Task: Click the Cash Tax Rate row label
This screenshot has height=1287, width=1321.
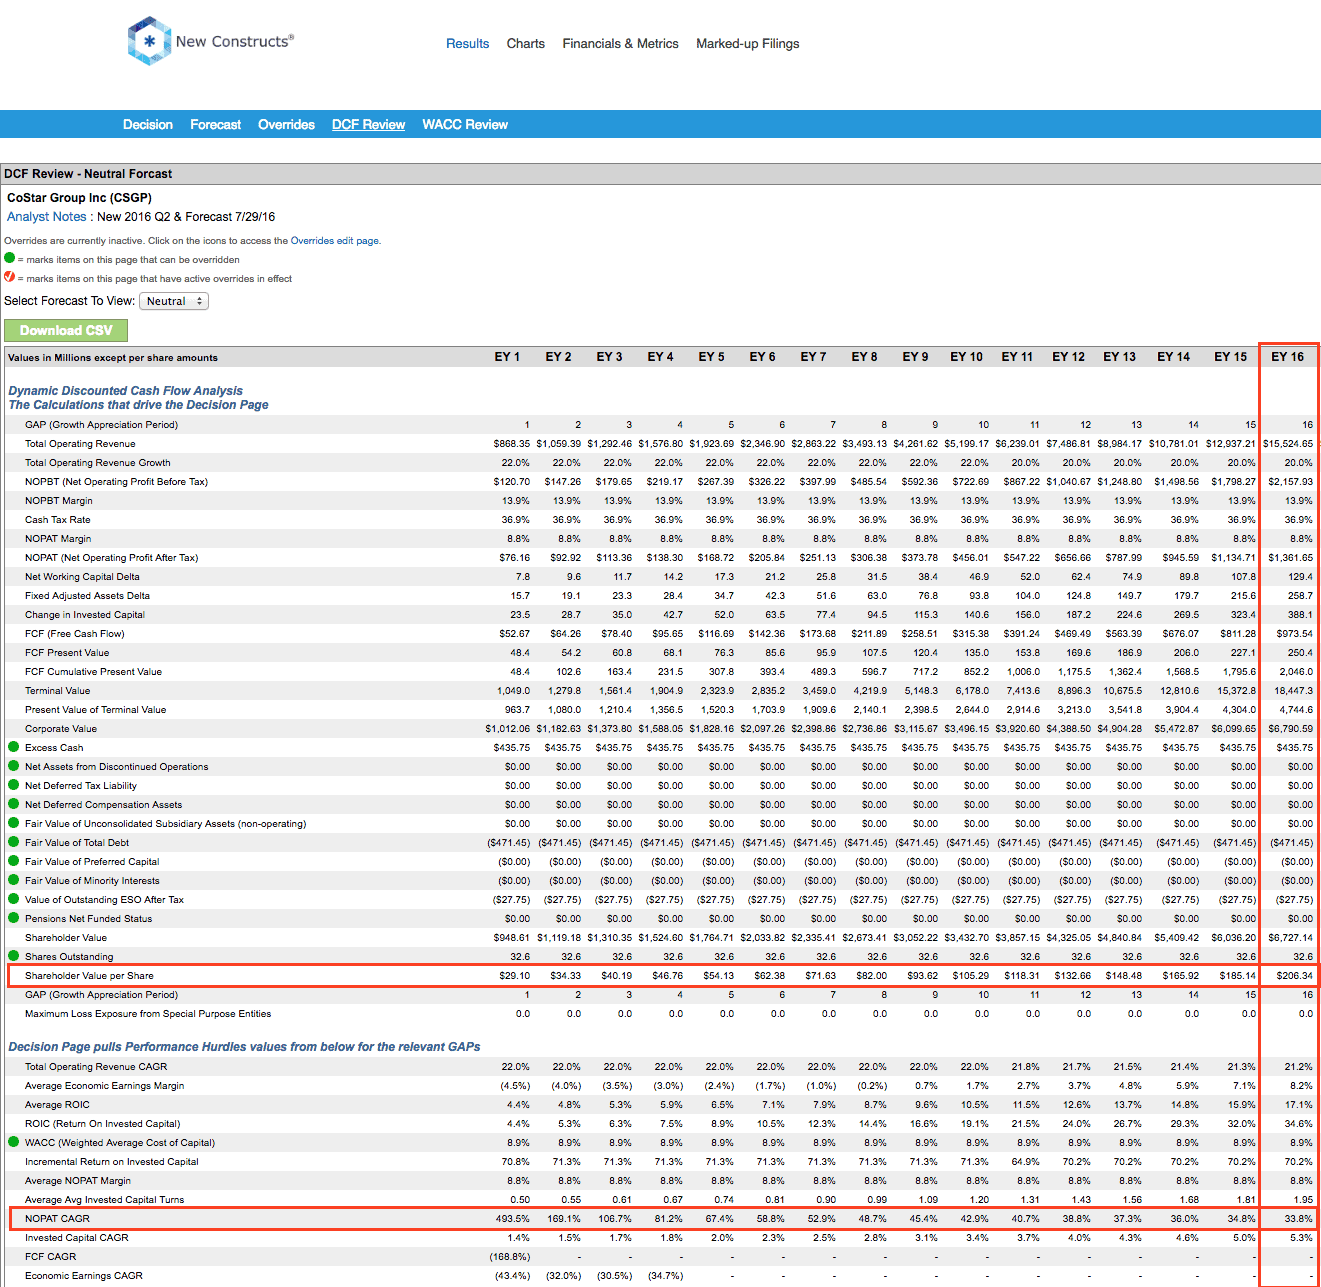Action: tap(57, 520)
